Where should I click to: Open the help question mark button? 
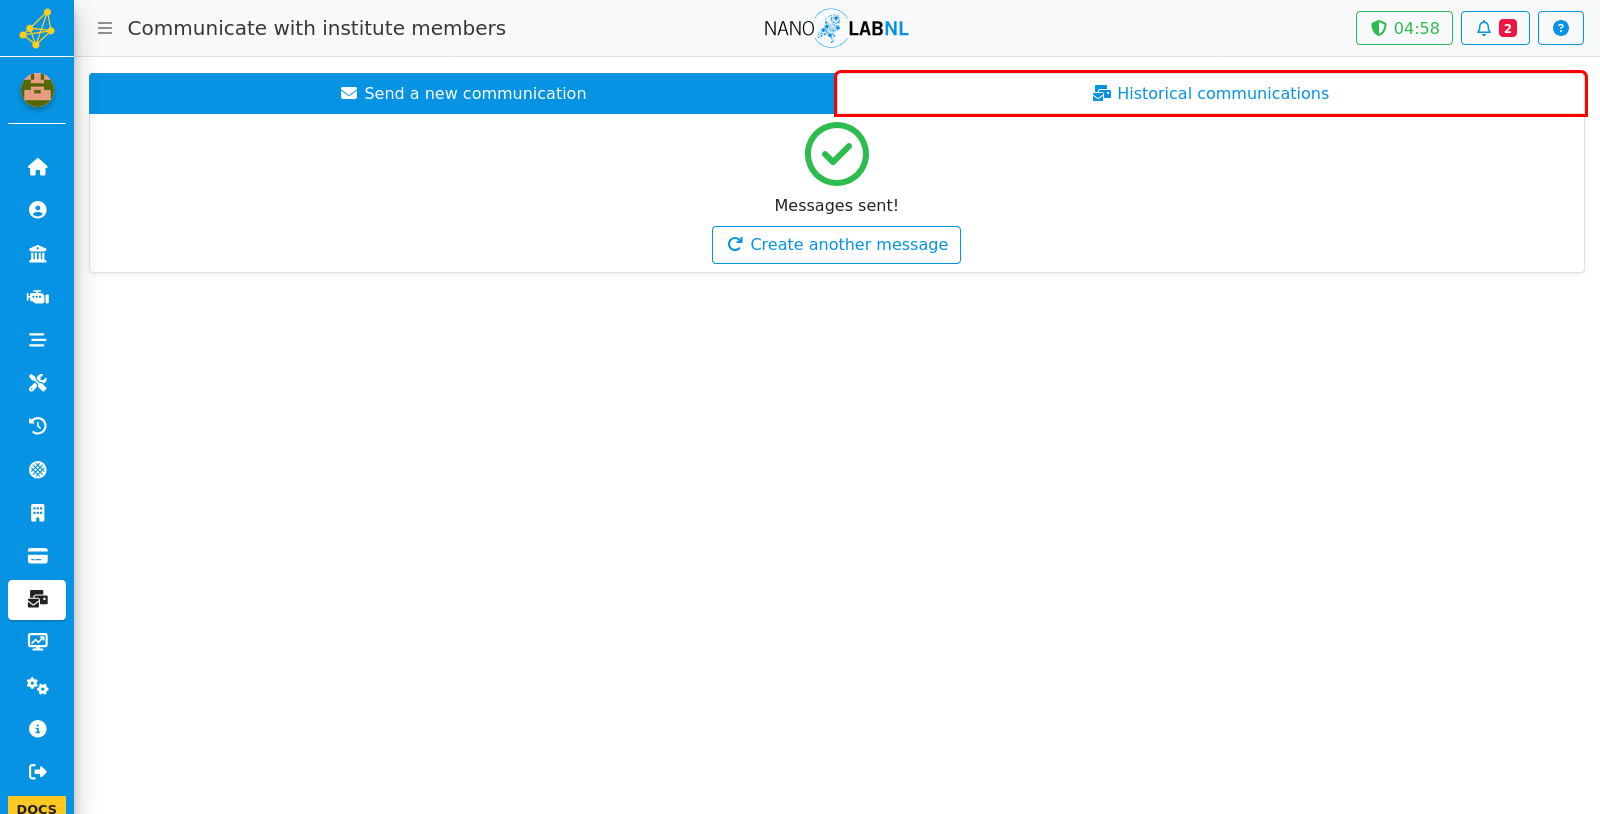pyautogui.click(x=1560, y=28)
